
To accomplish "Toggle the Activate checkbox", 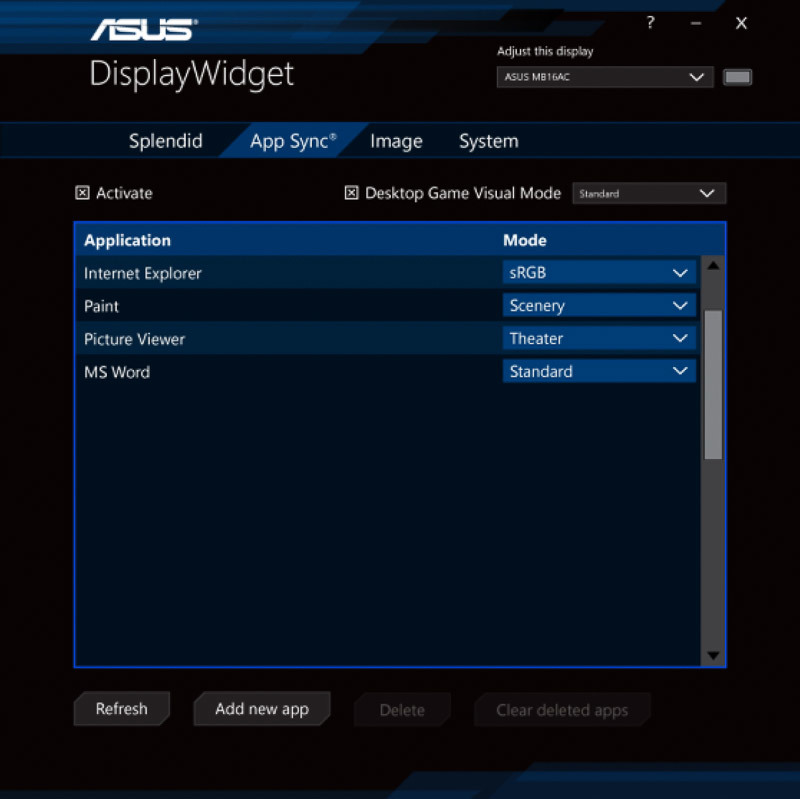I will 82,193.
